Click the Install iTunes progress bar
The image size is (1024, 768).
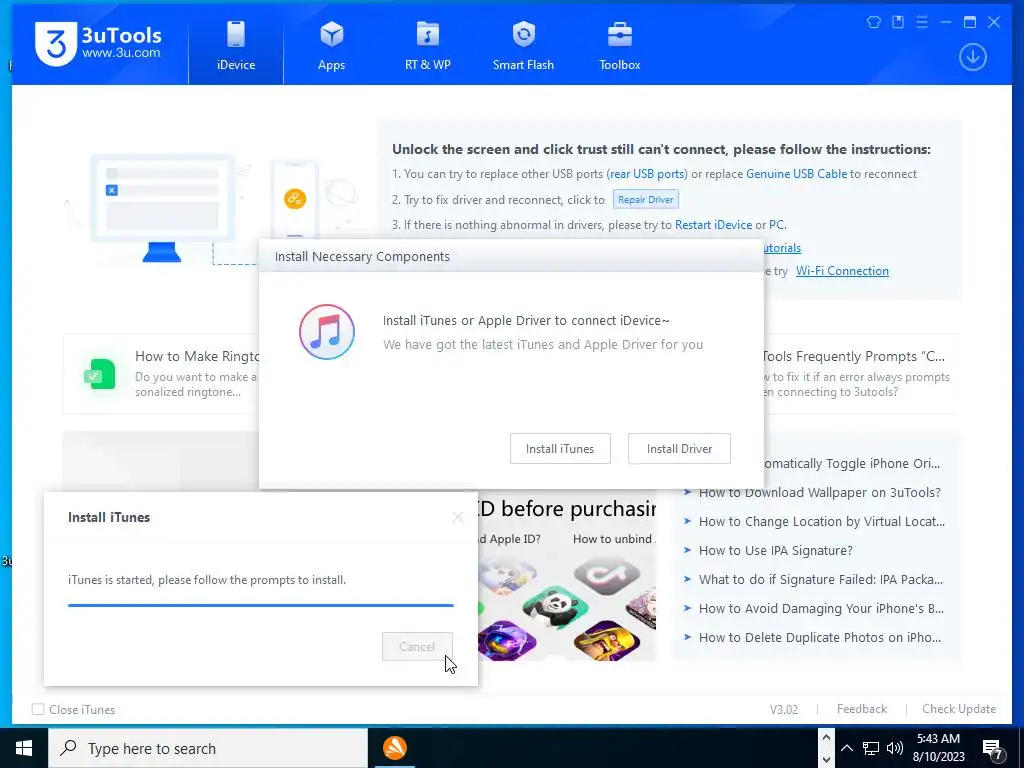coord(261,605)
